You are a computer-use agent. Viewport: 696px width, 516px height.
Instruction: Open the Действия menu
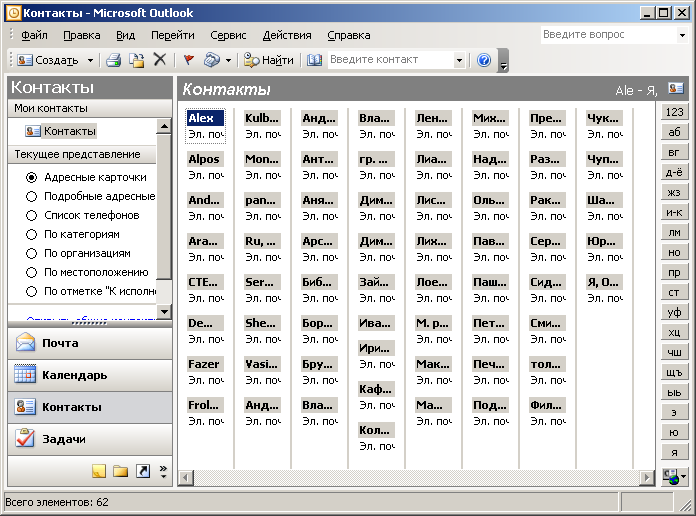[x=287, y=35]
